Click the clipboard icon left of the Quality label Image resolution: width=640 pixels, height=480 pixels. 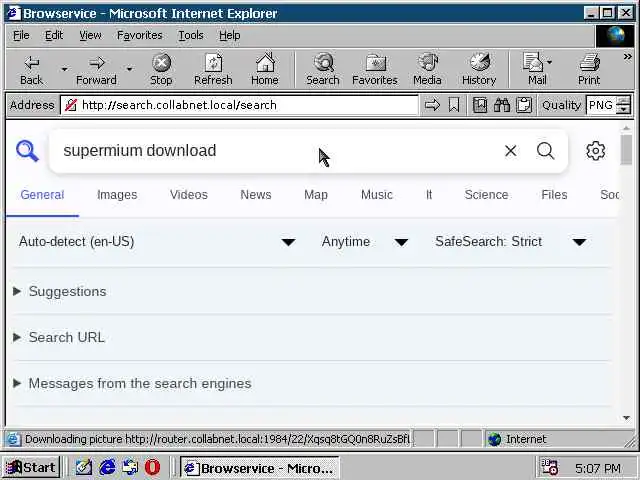(x=524, y=105)
